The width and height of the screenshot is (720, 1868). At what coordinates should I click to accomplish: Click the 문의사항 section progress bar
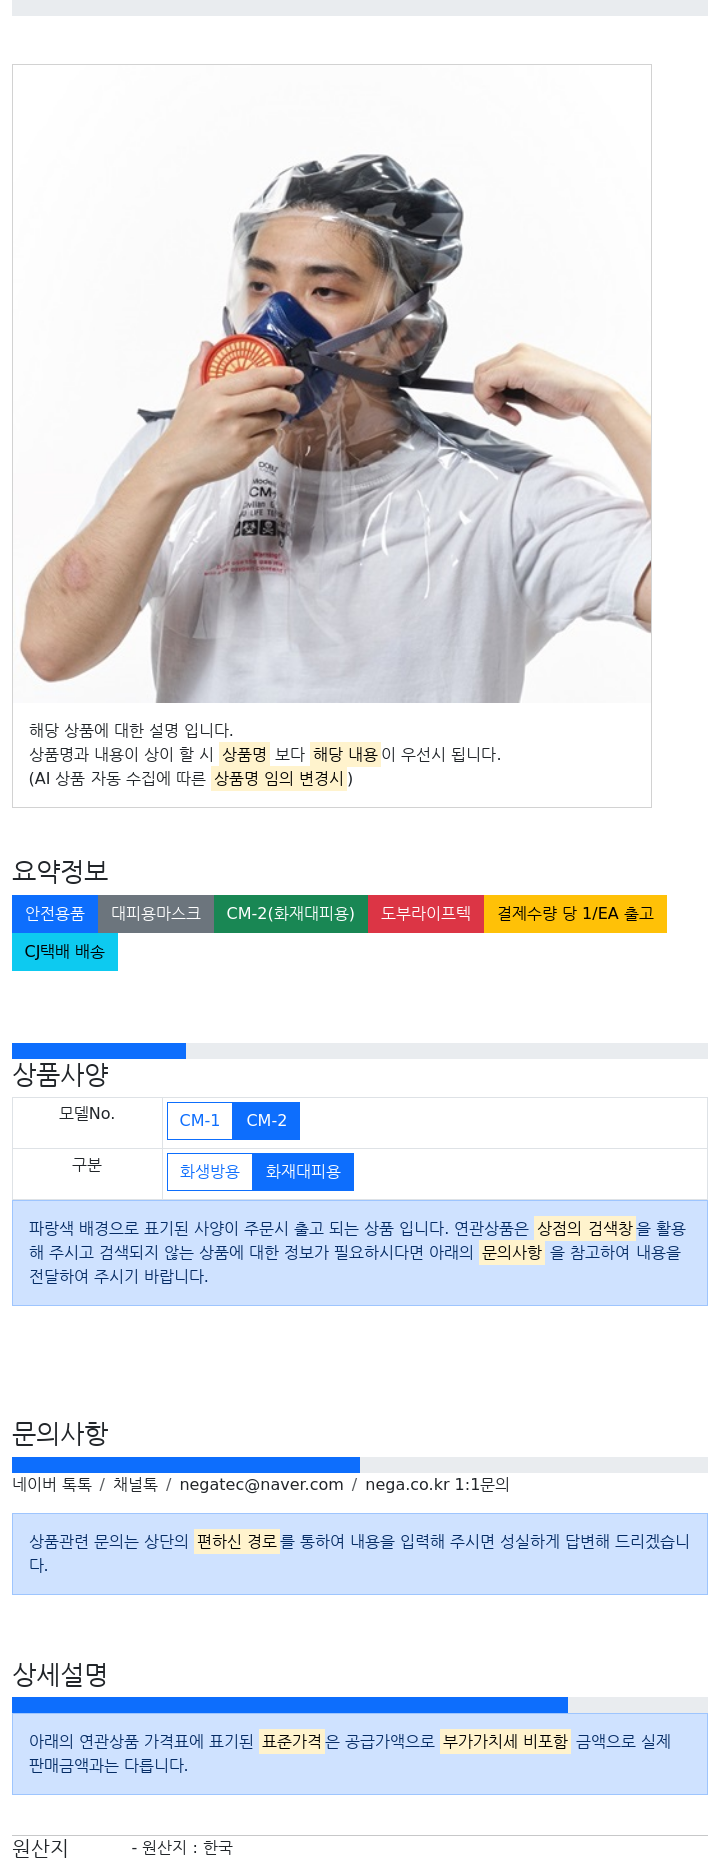360,1465
